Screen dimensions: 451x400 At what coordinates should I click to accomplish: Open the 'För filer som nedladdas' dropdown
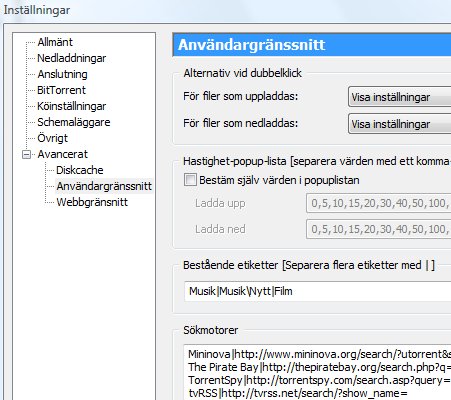[x=399, y=124]
